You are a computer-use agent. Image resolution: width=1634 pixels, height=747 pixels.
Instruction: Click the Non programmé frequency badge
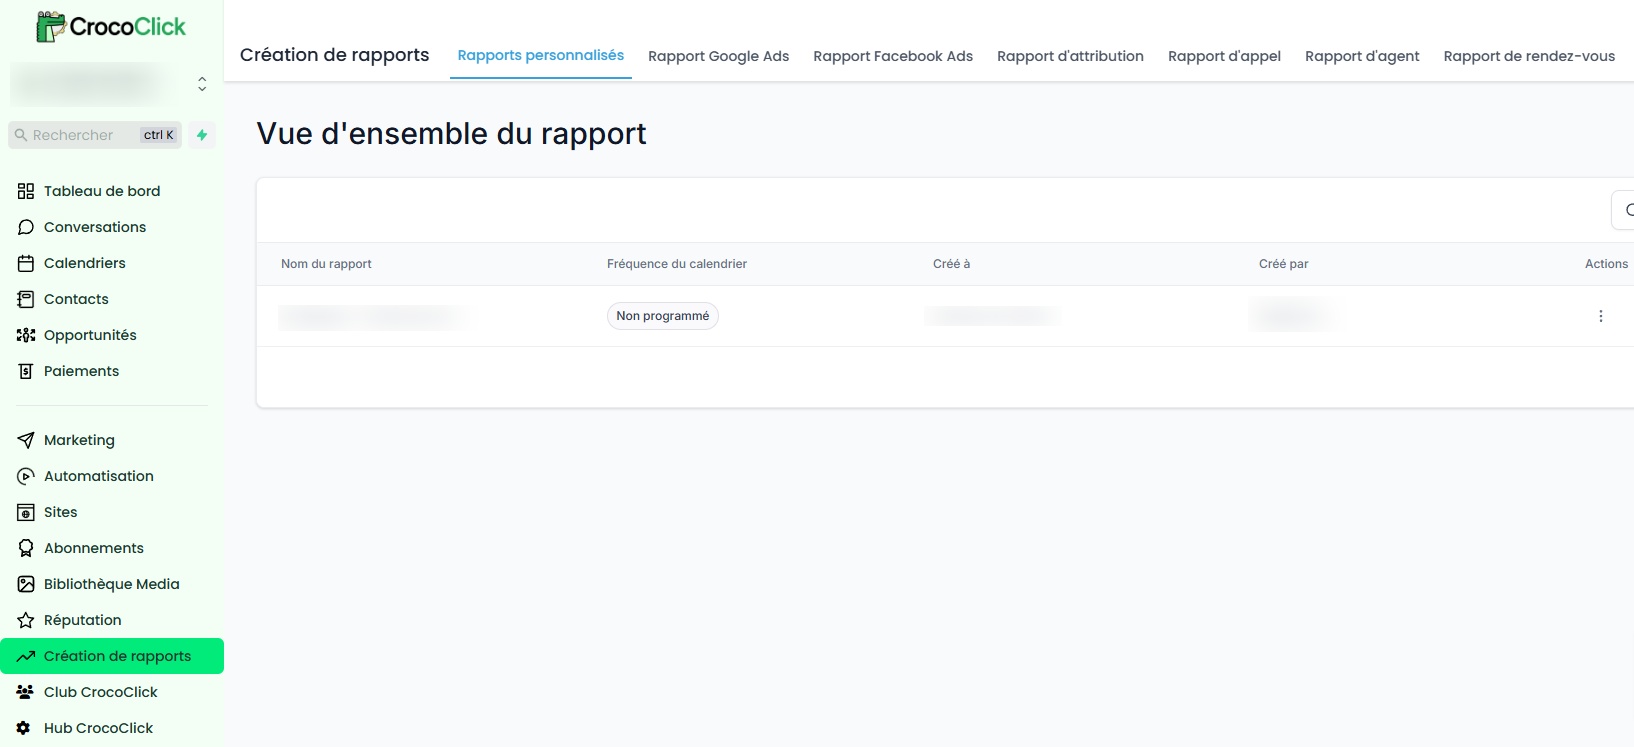(x=663, y=316)
